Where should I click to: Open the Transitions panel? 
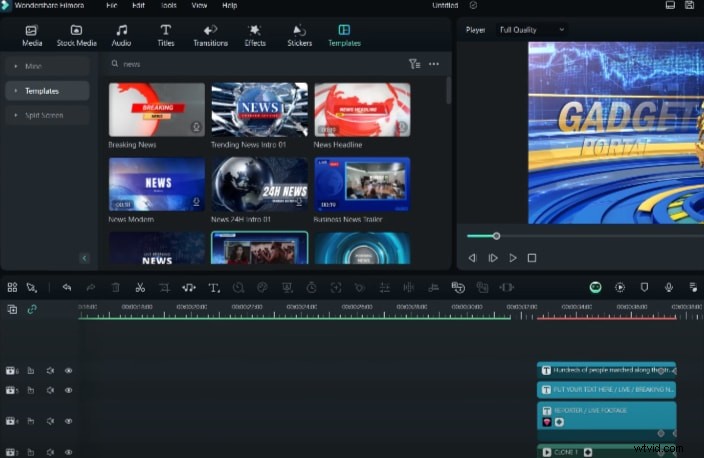click(210, 35)
